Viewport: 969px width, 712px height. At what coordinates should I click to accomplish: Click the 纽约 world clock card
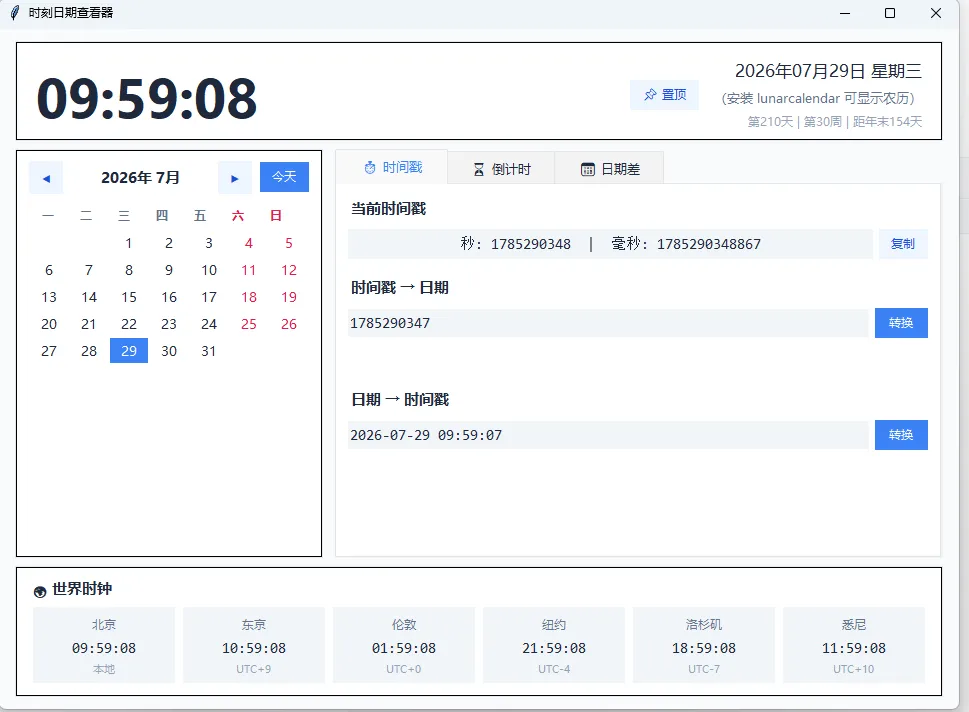pos(554,645)
